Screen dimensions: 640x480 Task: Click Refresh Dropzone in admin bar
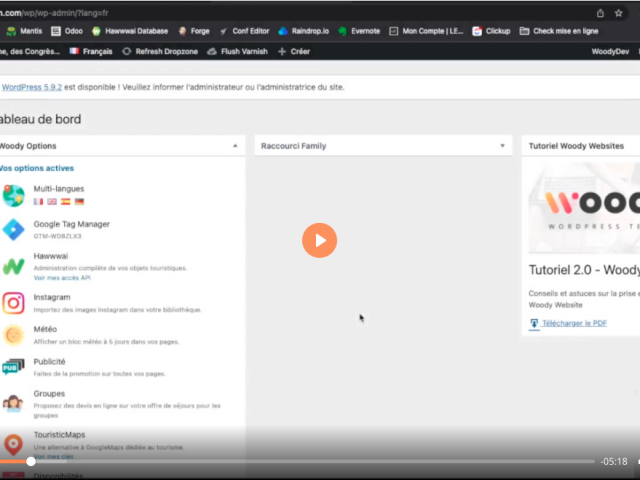[160, 51]
